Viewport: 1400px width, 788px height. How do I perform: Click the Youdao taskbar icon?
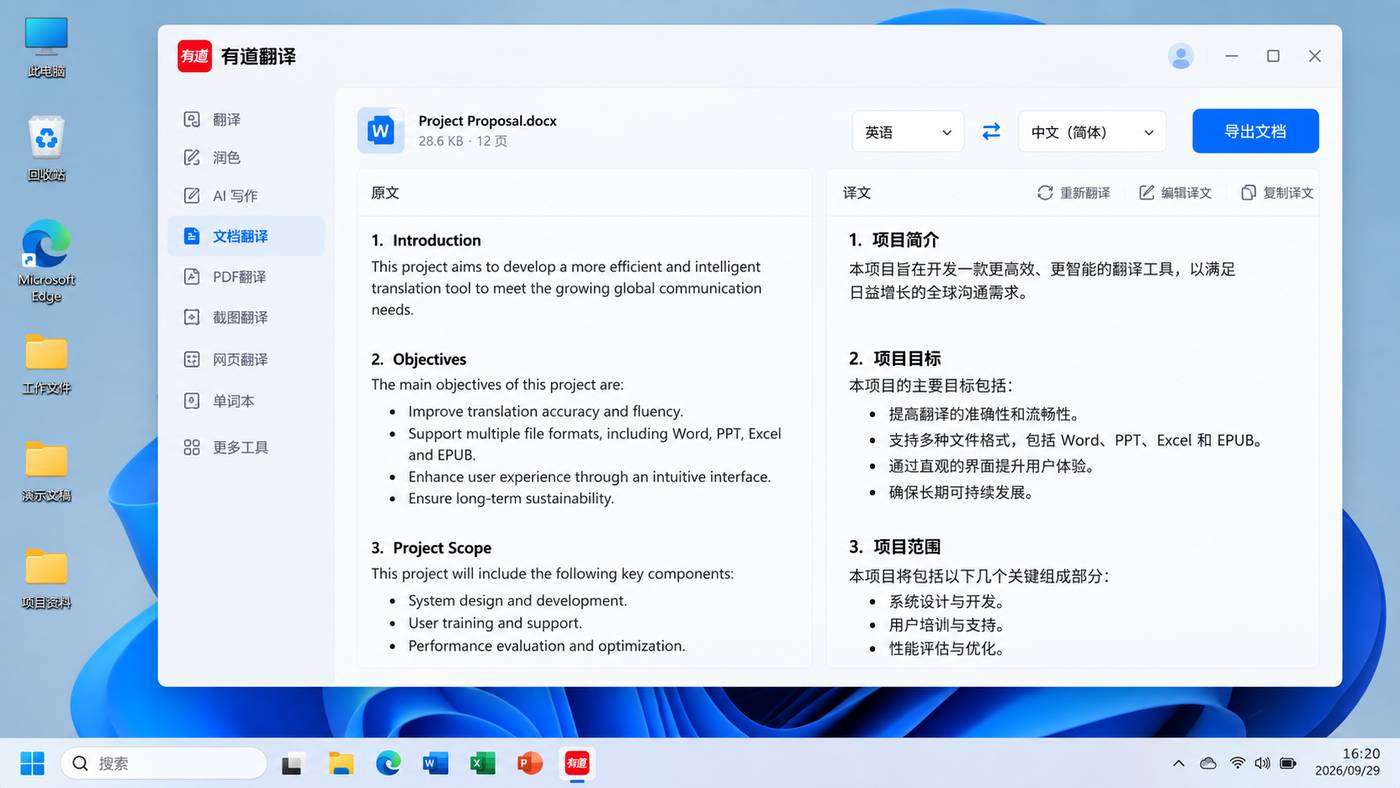[x=577, y=764]
